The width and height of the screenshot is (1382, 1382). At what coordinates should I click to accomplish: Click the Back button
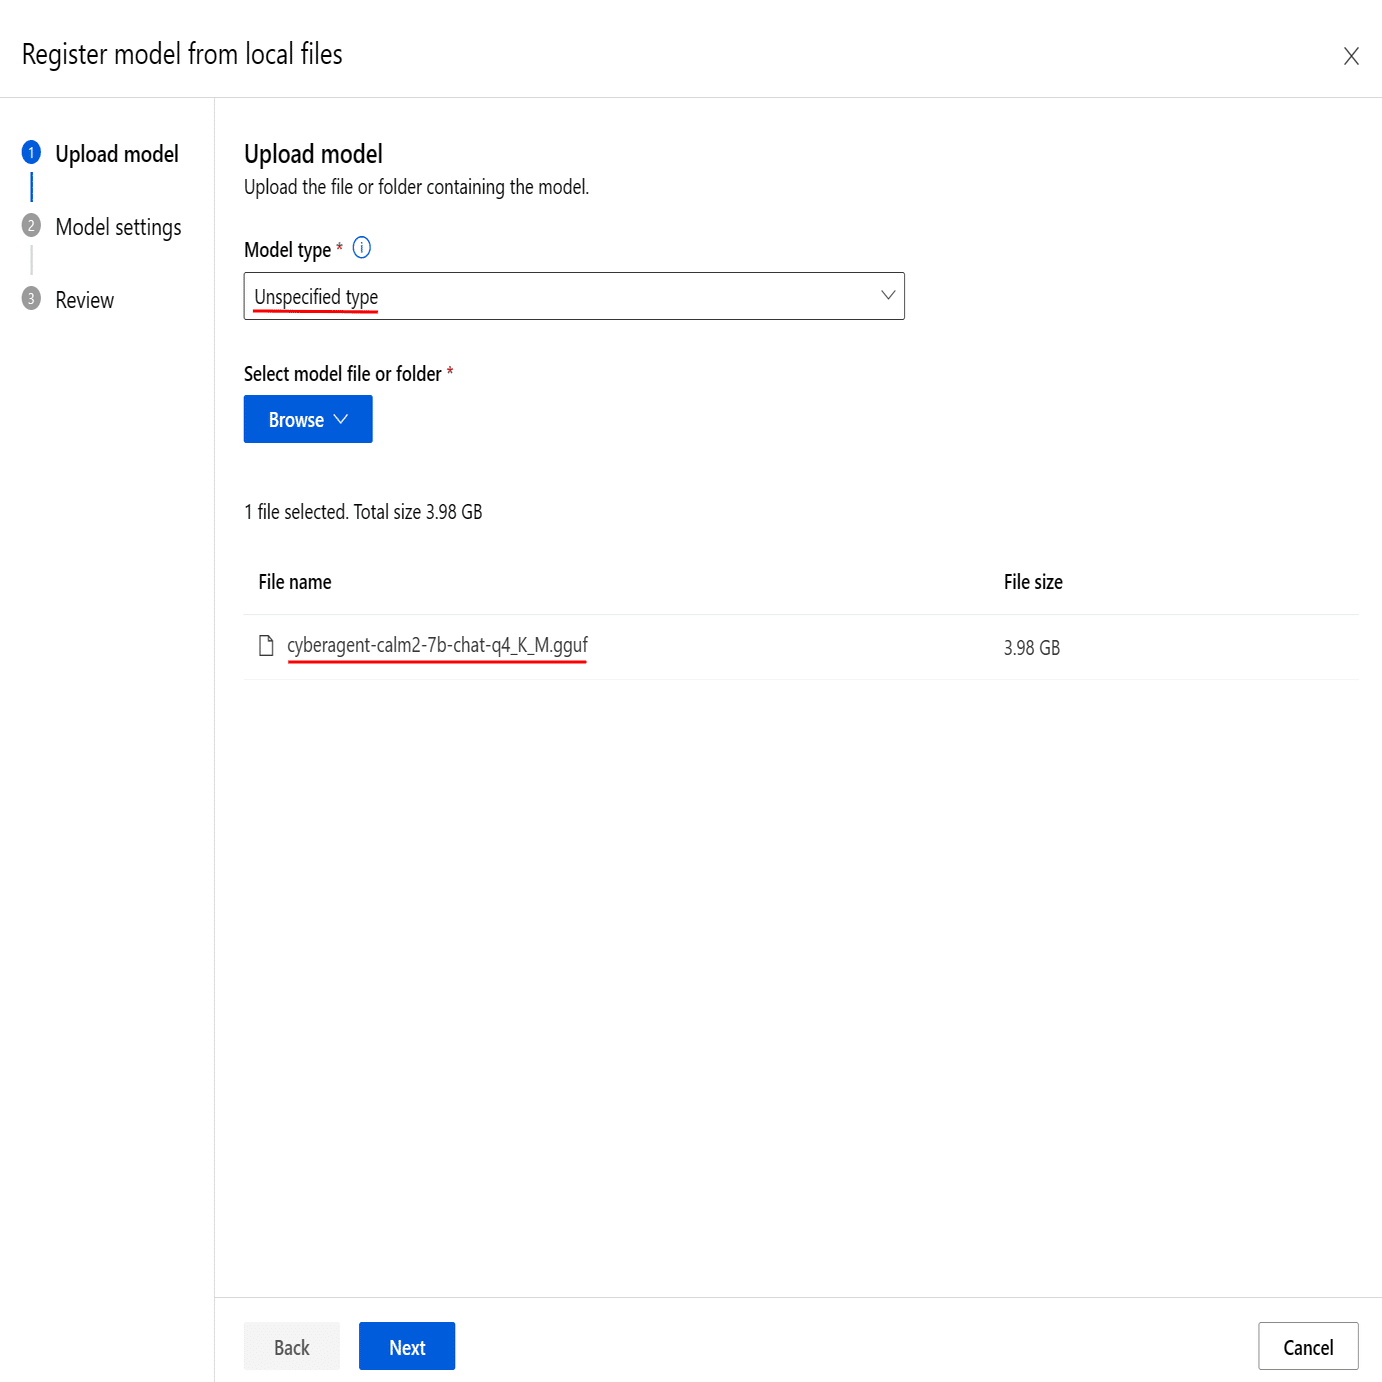click(292, 1346)
